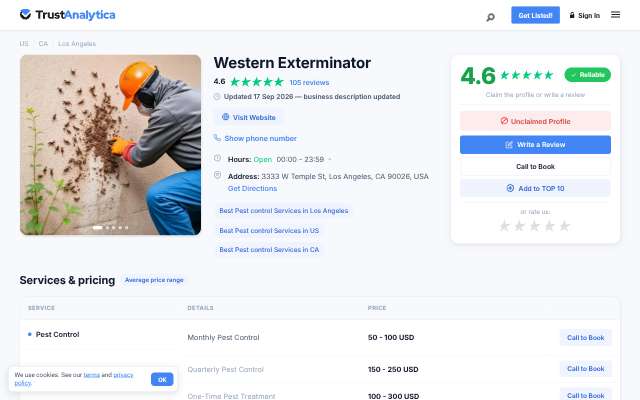The height and width of the screenshot is (400, 640).
Task: Open Best Pest control Services in CA
Action: tap(269, 249)
